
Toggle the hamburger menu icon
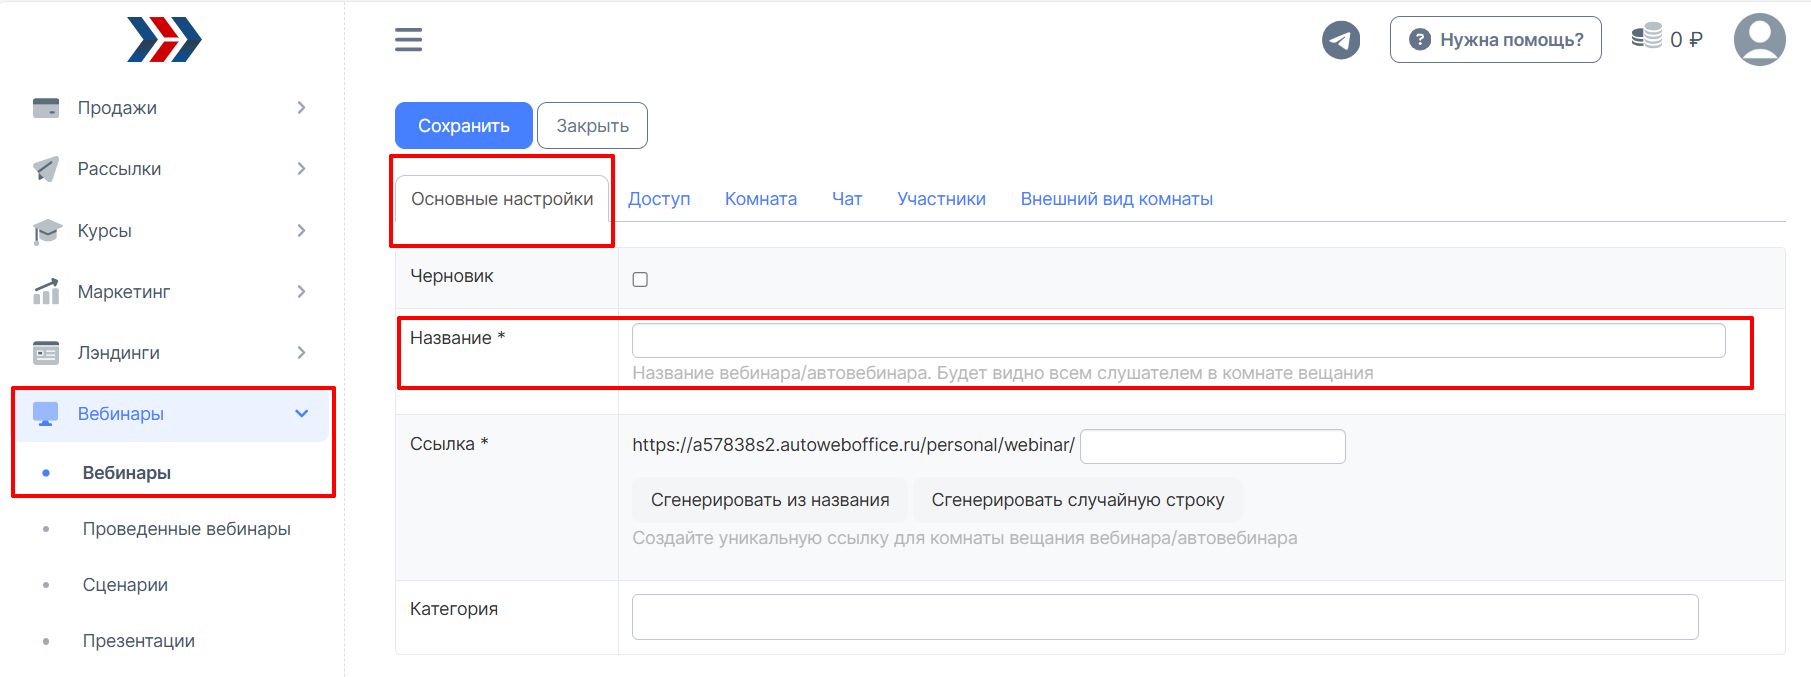click(x=408, y=40)
